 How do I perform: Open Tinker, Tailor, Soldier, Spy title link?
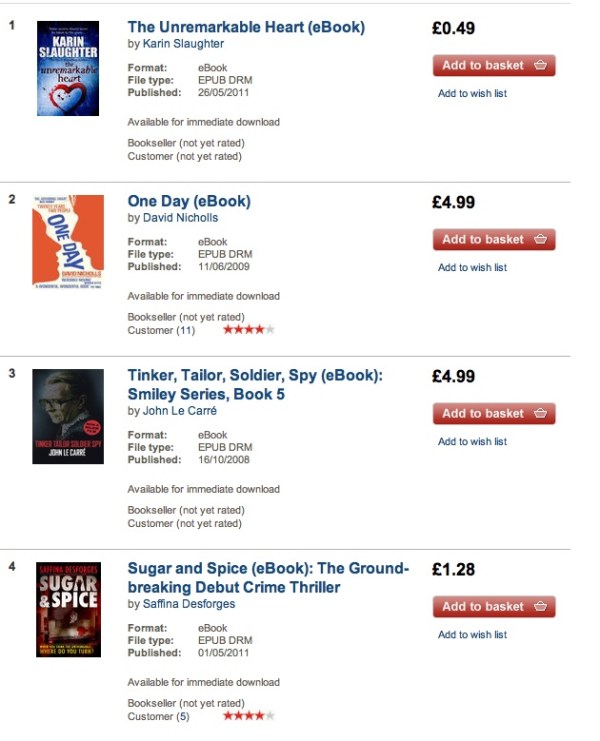[255, 385]
